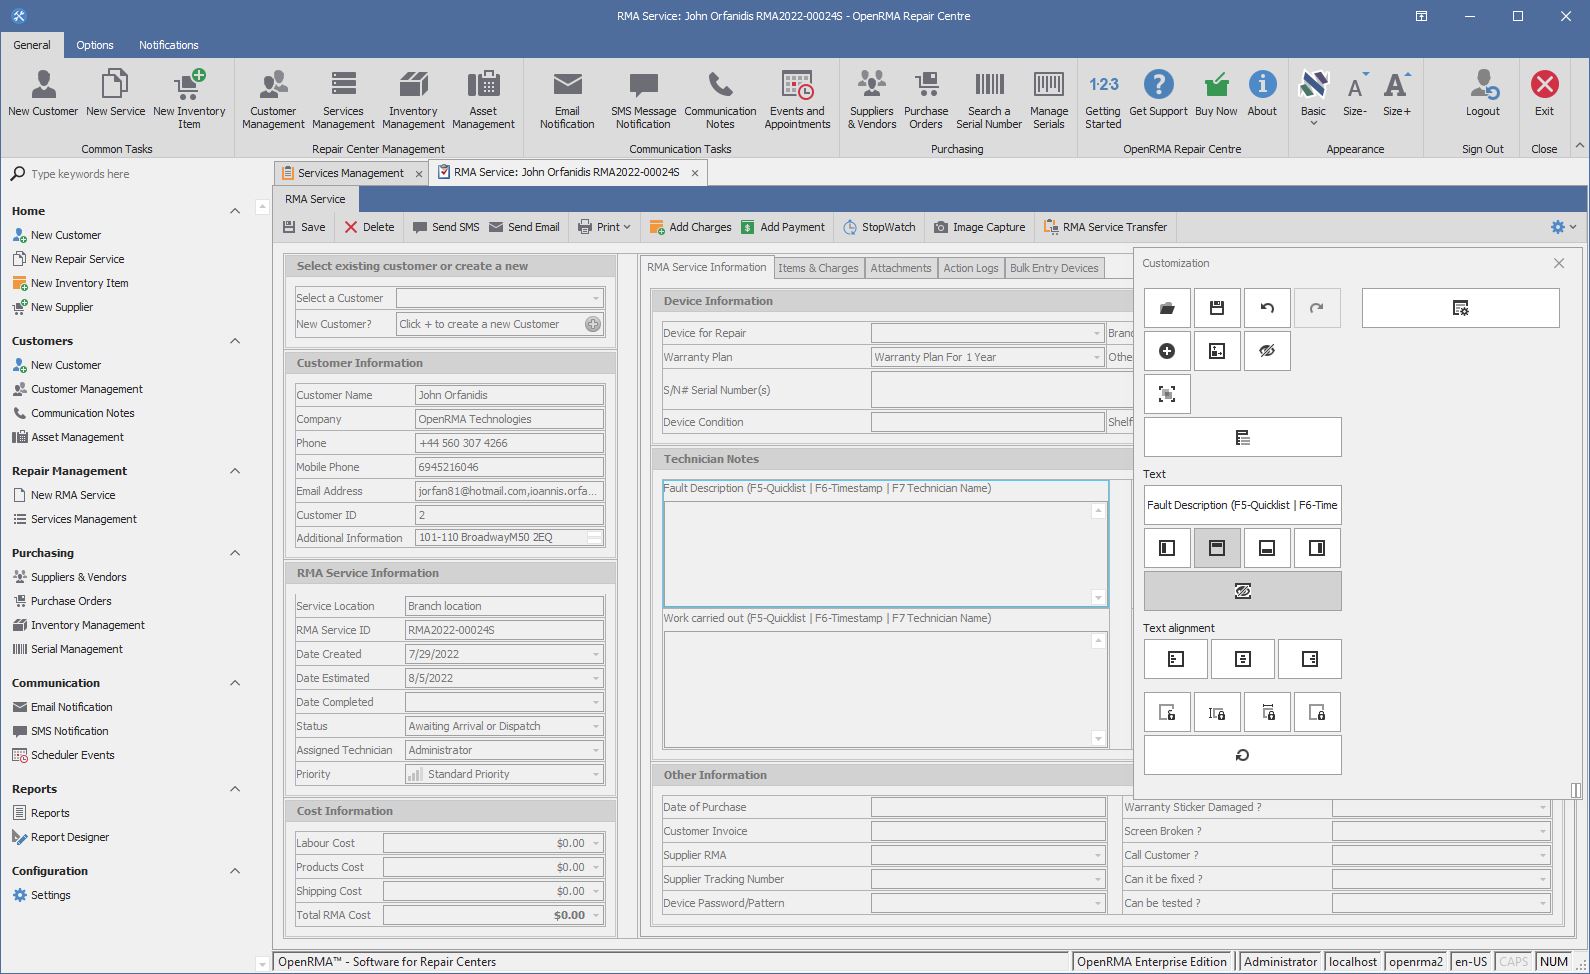Open the Assigned Technician dropdown
Image resolution: width=1590 pixels, height=974 pixels.
pos(595,750)
